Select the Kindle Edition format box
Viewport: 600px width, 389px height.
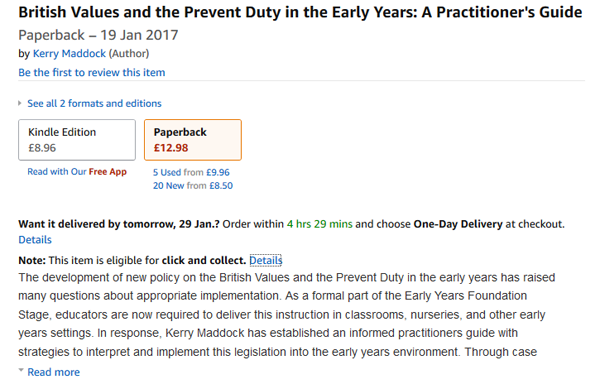[77, 140]
